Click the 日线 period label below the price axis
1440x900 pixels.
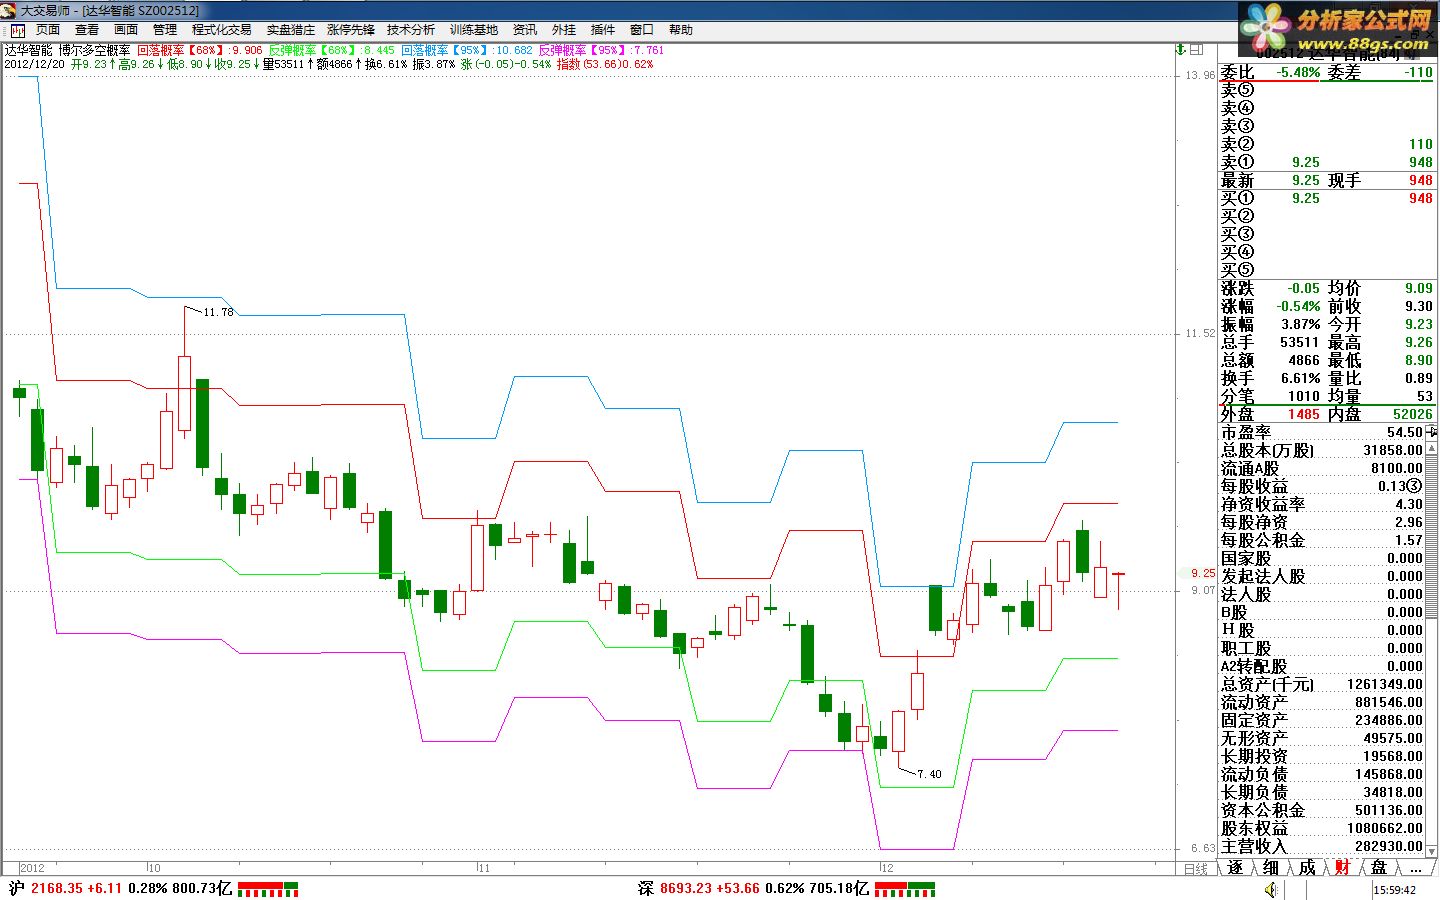[1196, 868]
